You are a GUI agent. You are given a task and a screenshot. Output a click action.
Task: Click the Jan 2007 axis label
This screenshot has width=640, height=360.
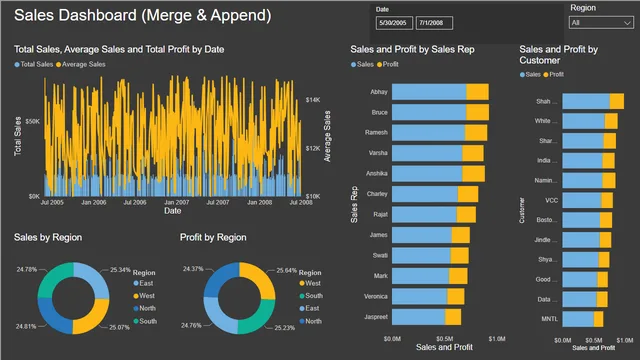[x=177, y=202]
